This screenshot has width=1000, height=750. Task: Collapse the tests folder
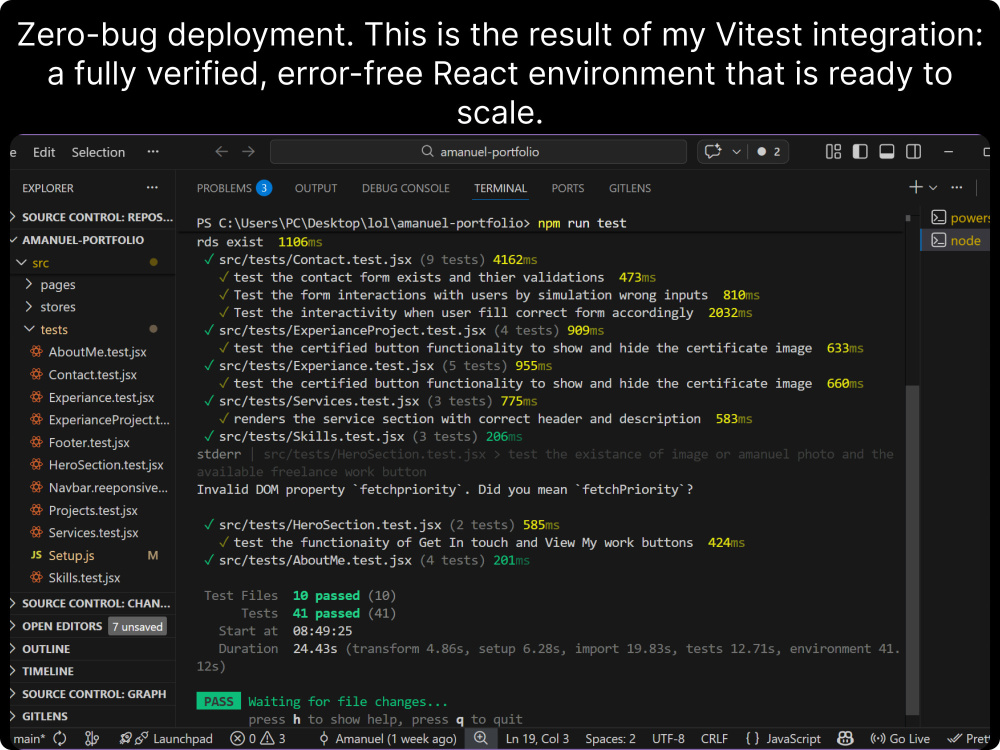[92, 329]
